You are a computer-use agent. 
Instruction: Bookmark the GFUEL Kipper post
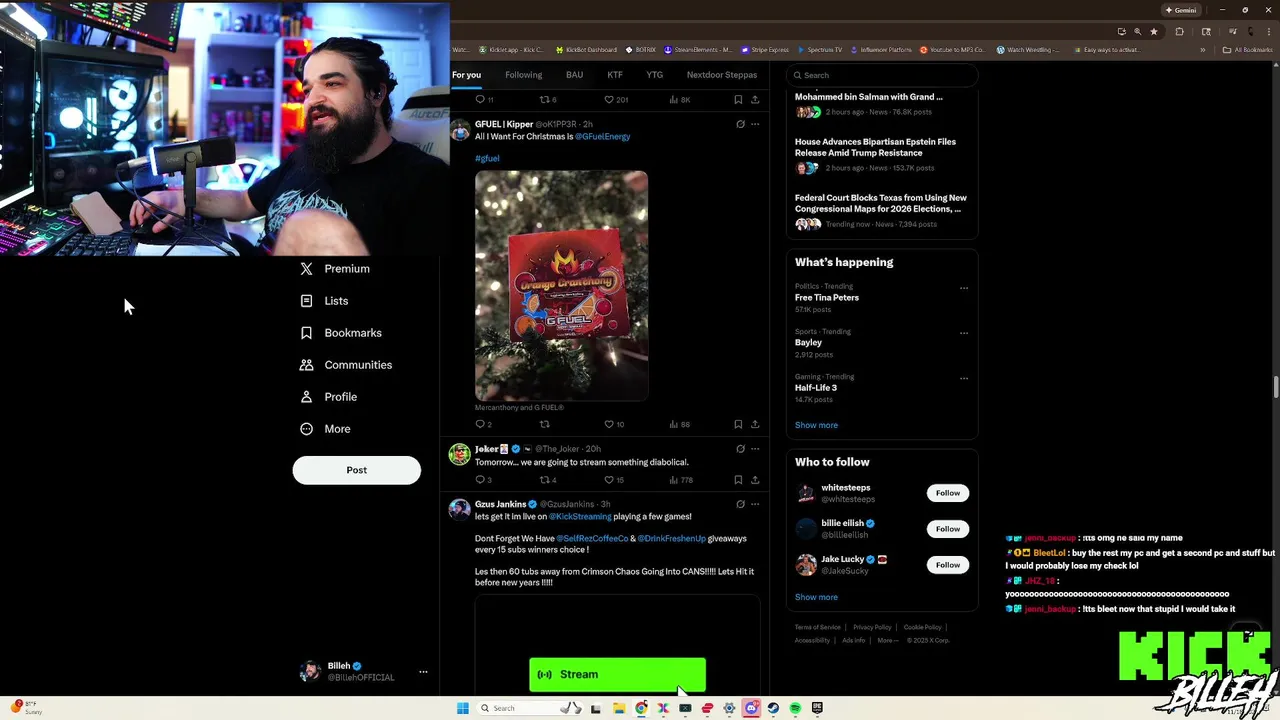tap(738, 424)
